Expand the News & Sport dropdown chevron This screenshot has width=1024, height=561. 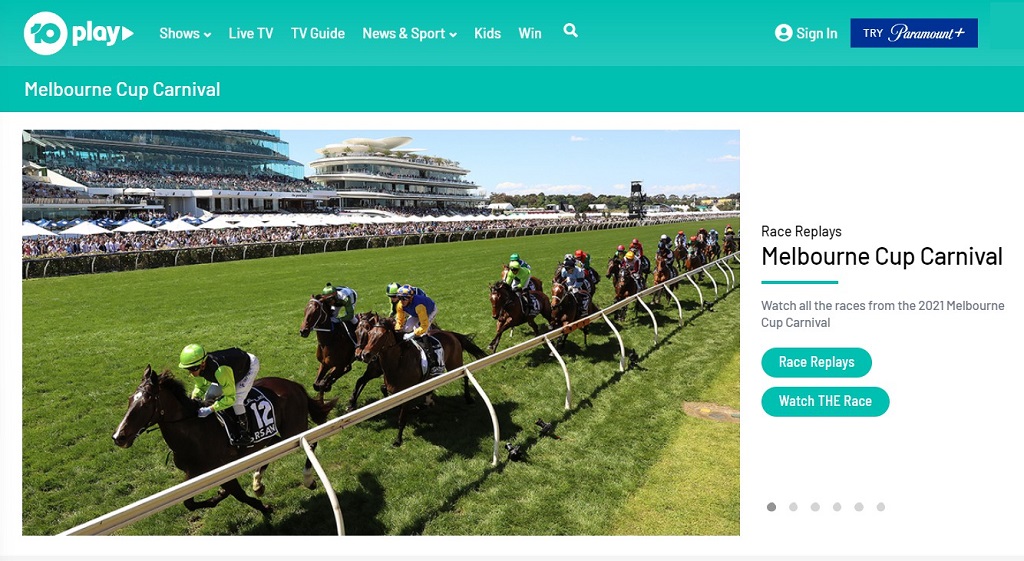453,35
